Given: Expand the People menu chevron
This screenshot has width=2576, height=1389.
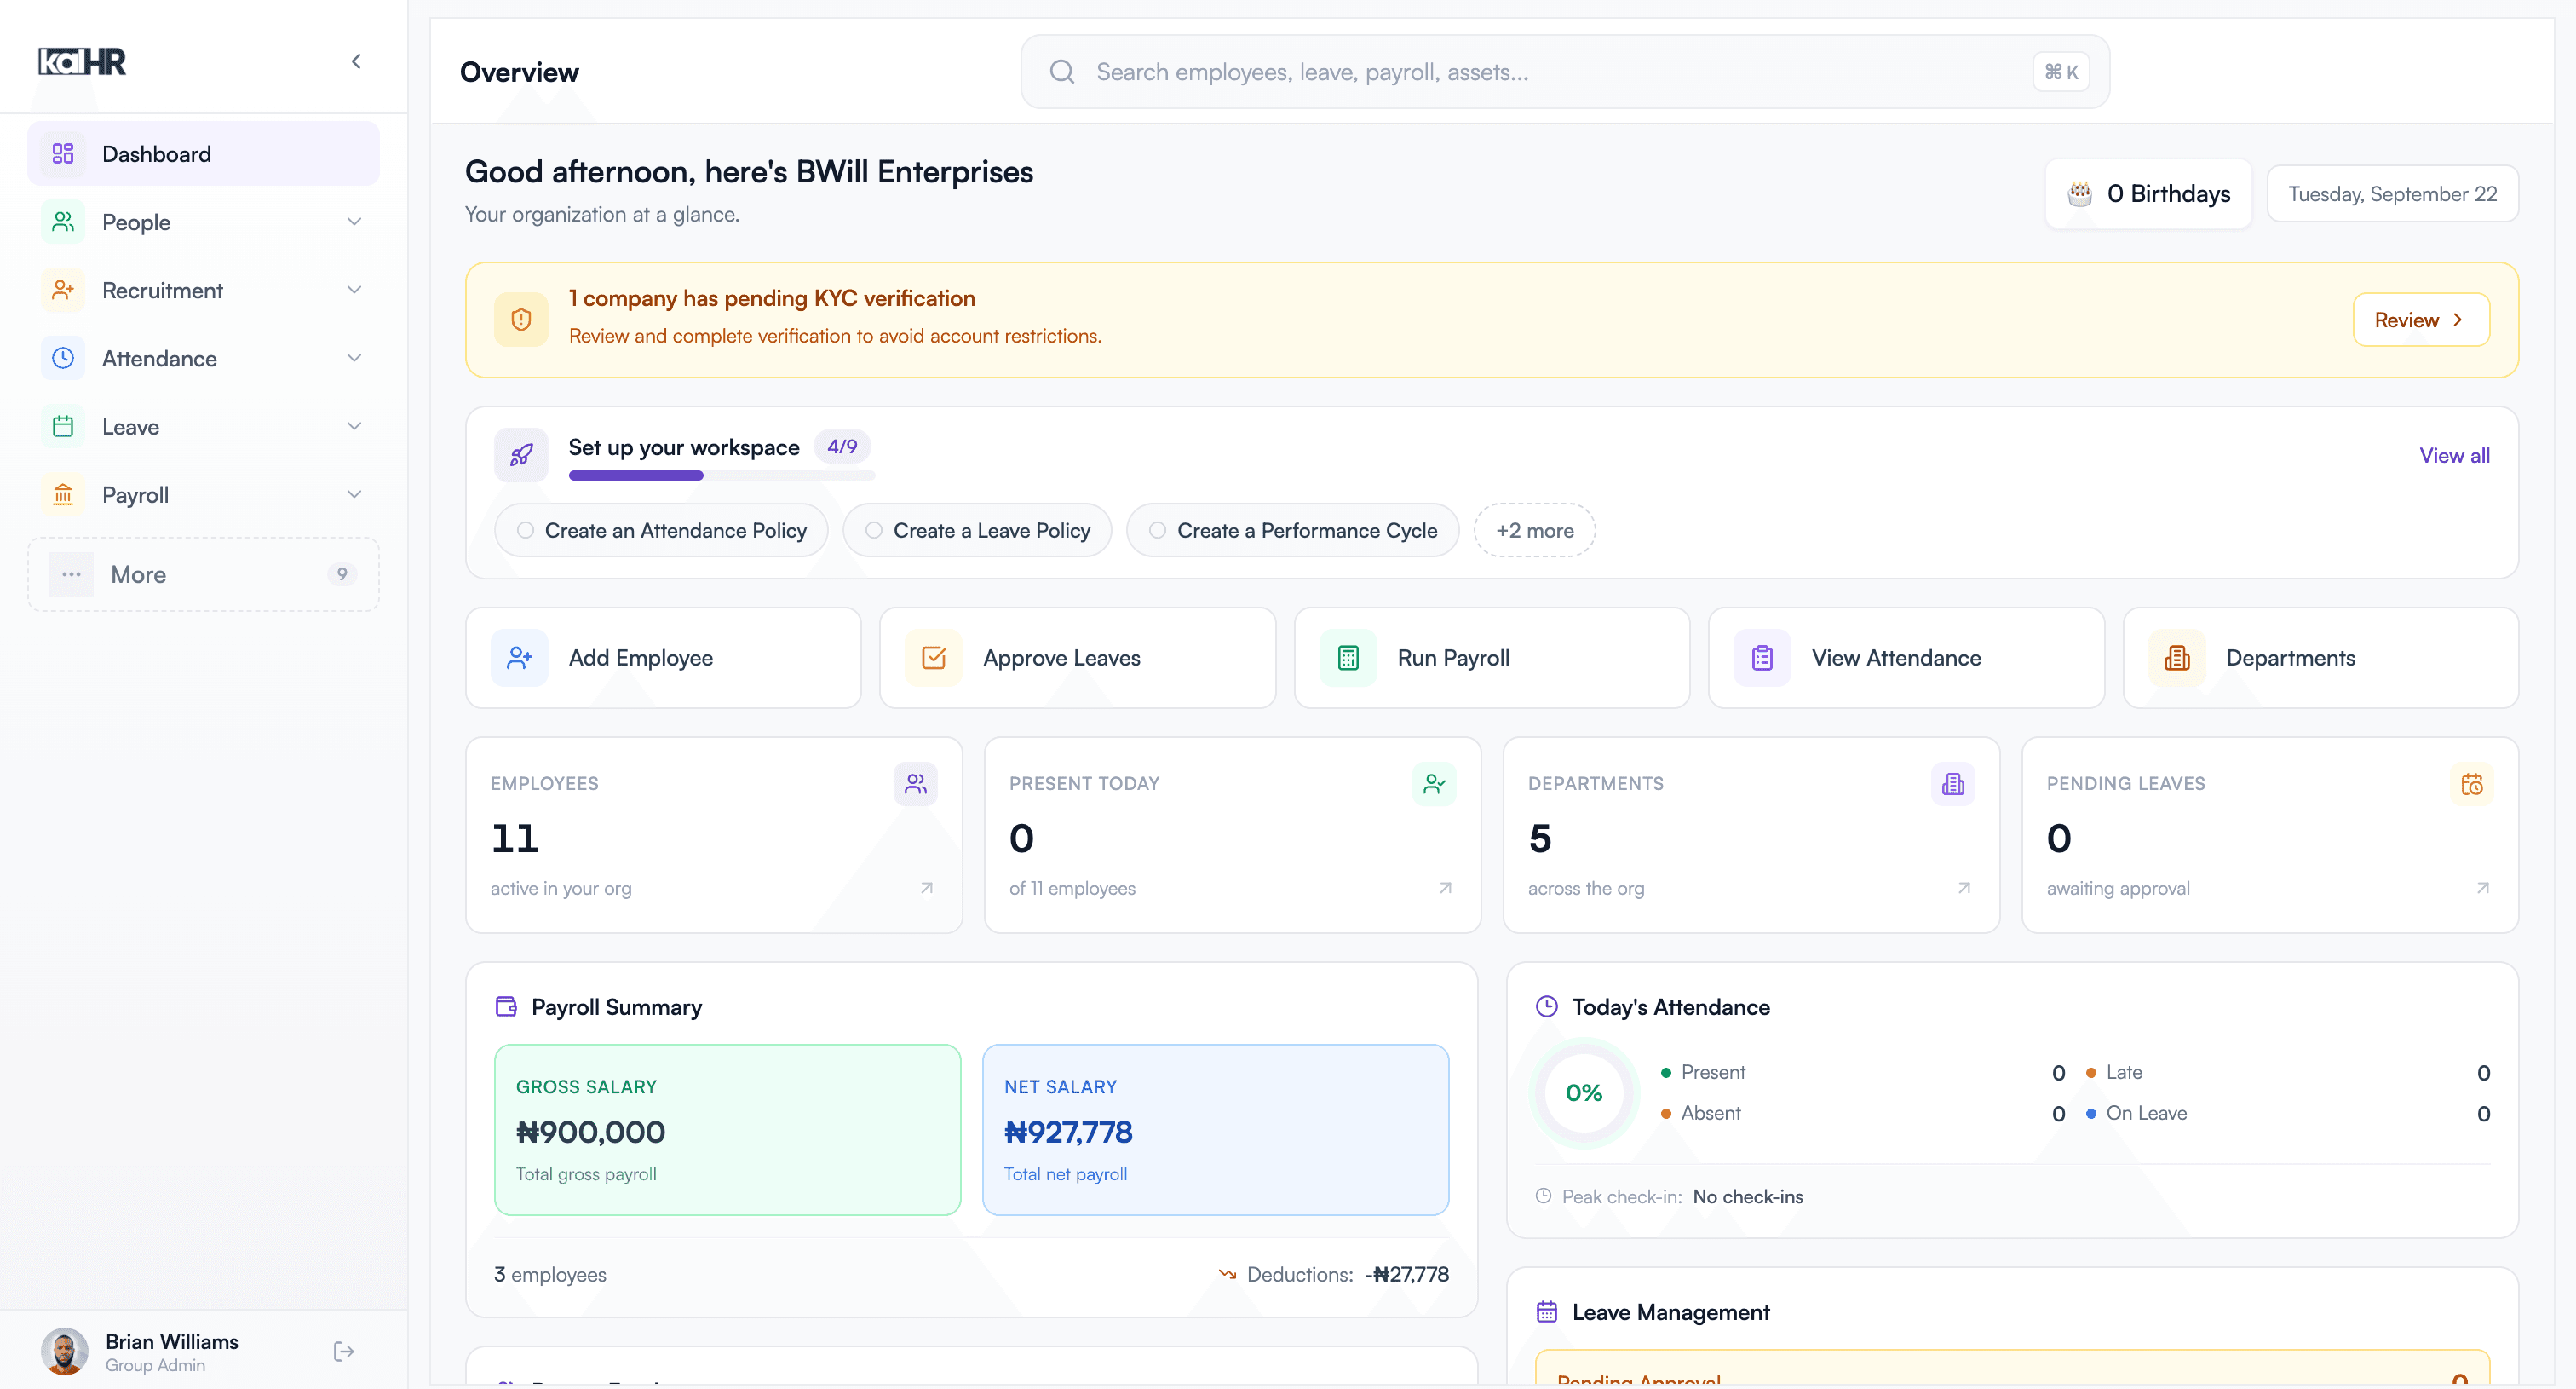Looking at the screenshot, I should click(x=354, y=221).
